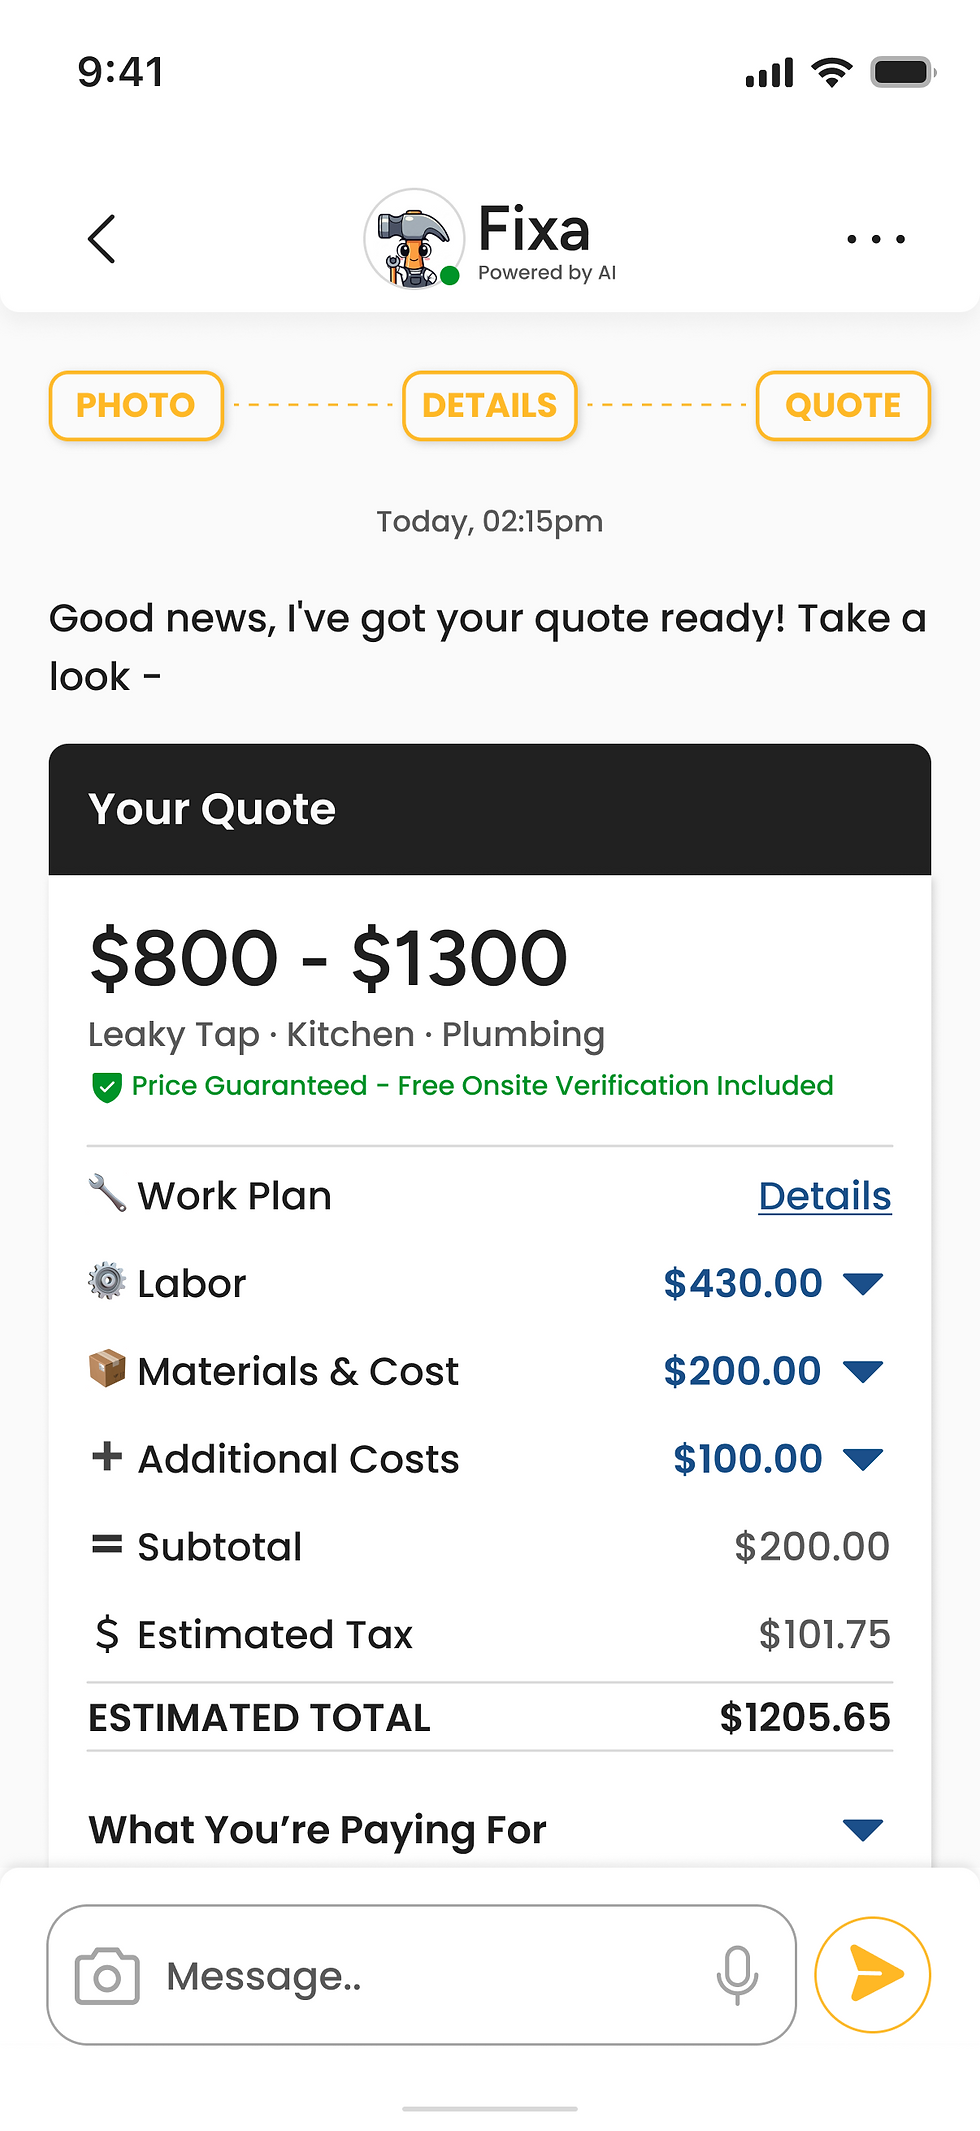The image size is (980, 2131).
Task: Tap the microphone icon
Action: [x=737, y=1976]
